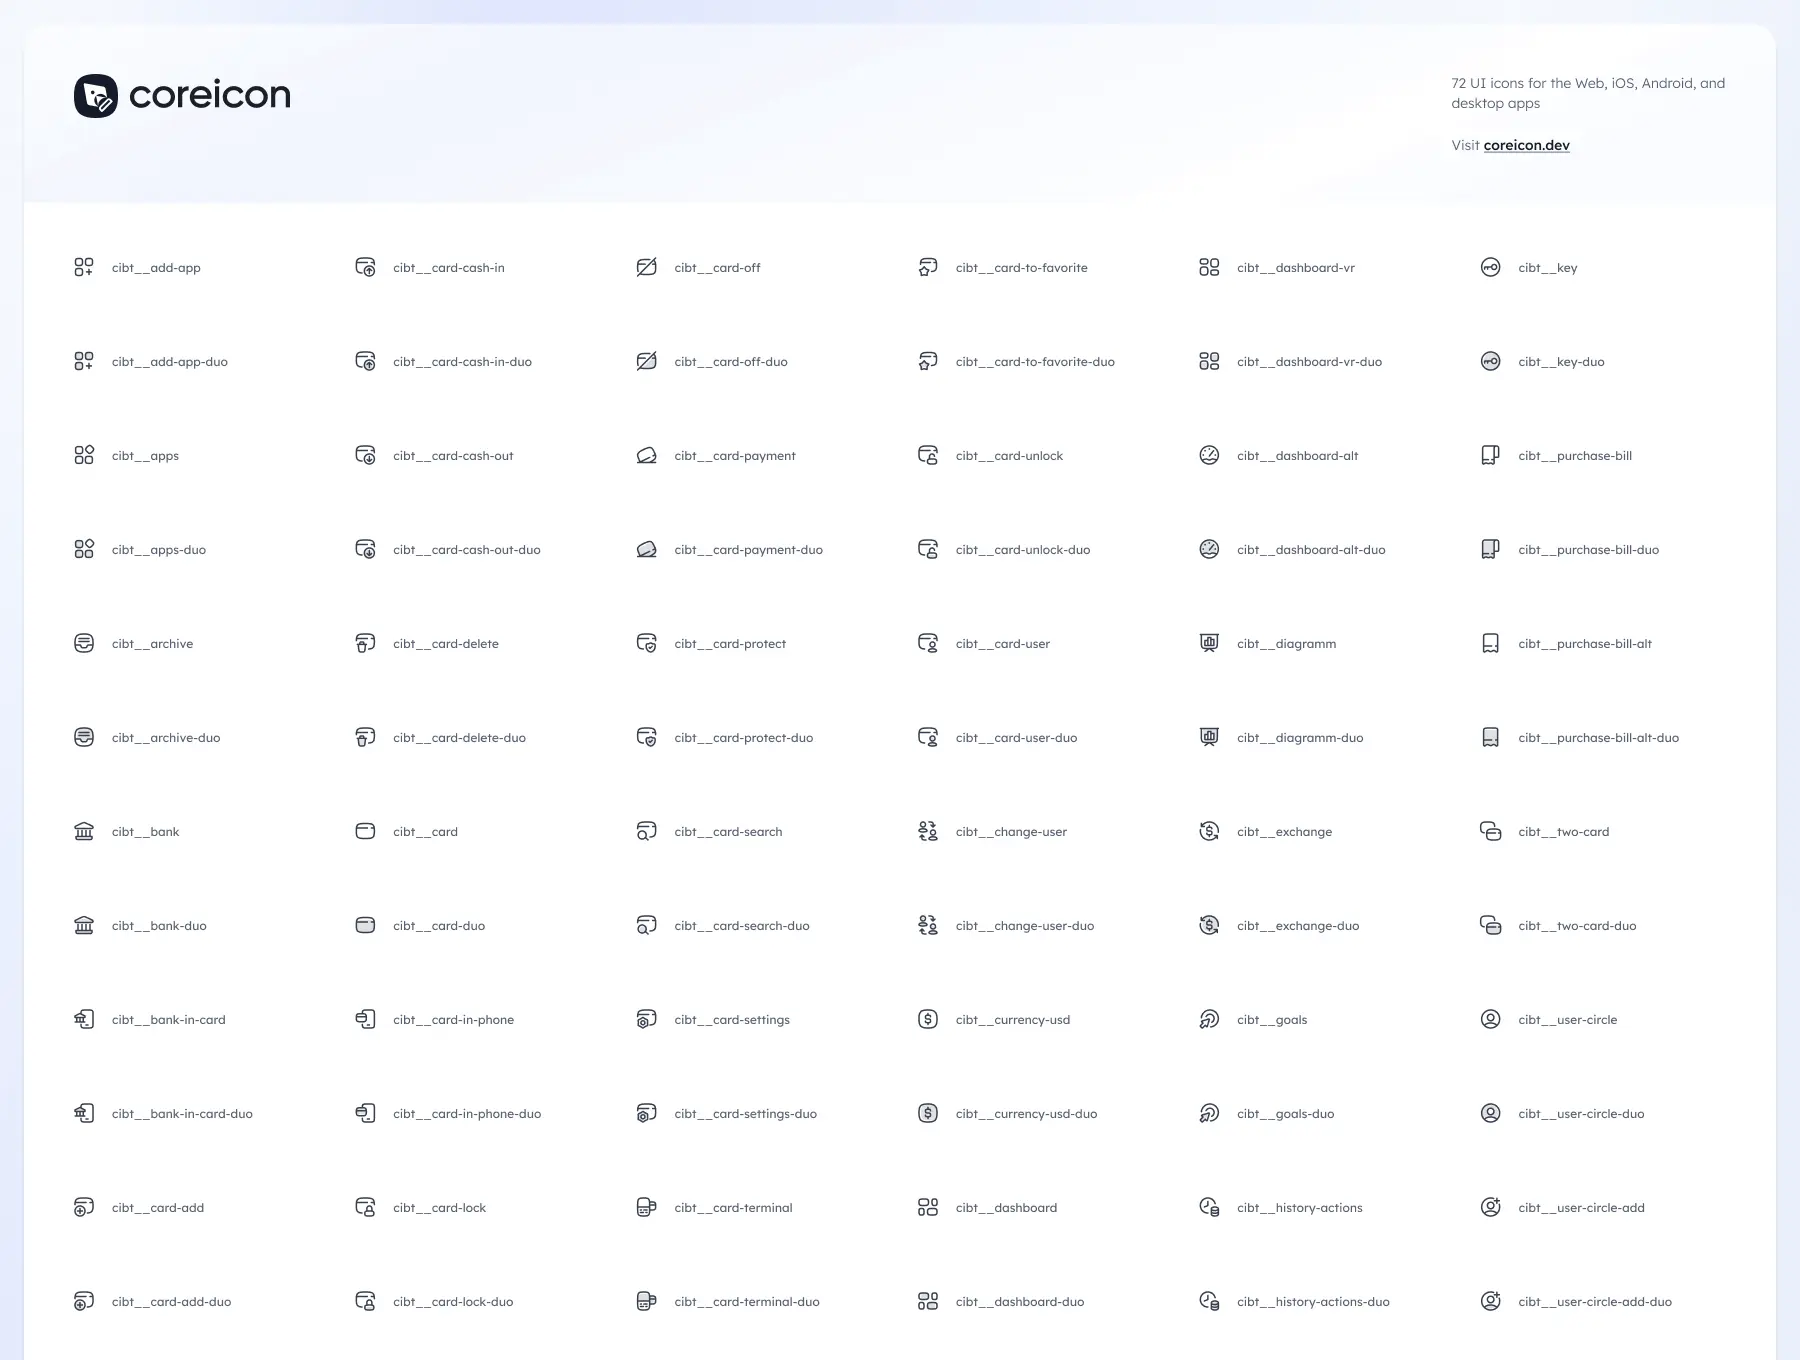Select the cibt__goals icon
Image resolution: width=1800 pixels, height=1360 pixels.
pos(1209,1019)
